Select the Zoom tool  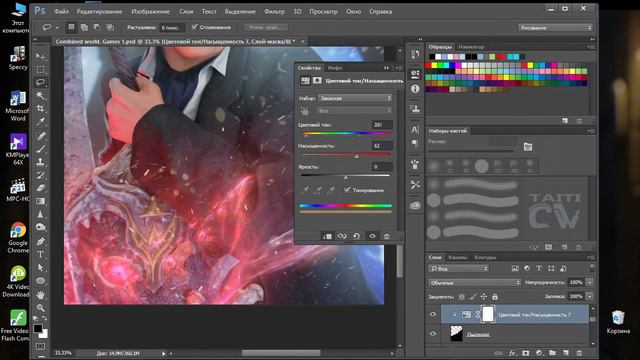(40, 308)
